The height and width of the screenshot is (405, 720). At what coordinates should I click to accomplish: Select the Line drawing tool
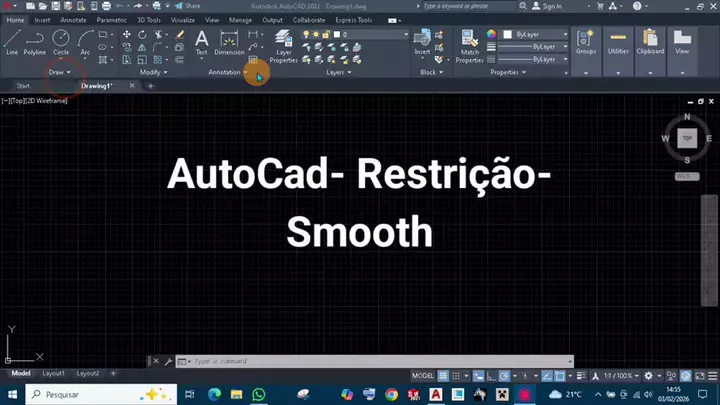12,42
